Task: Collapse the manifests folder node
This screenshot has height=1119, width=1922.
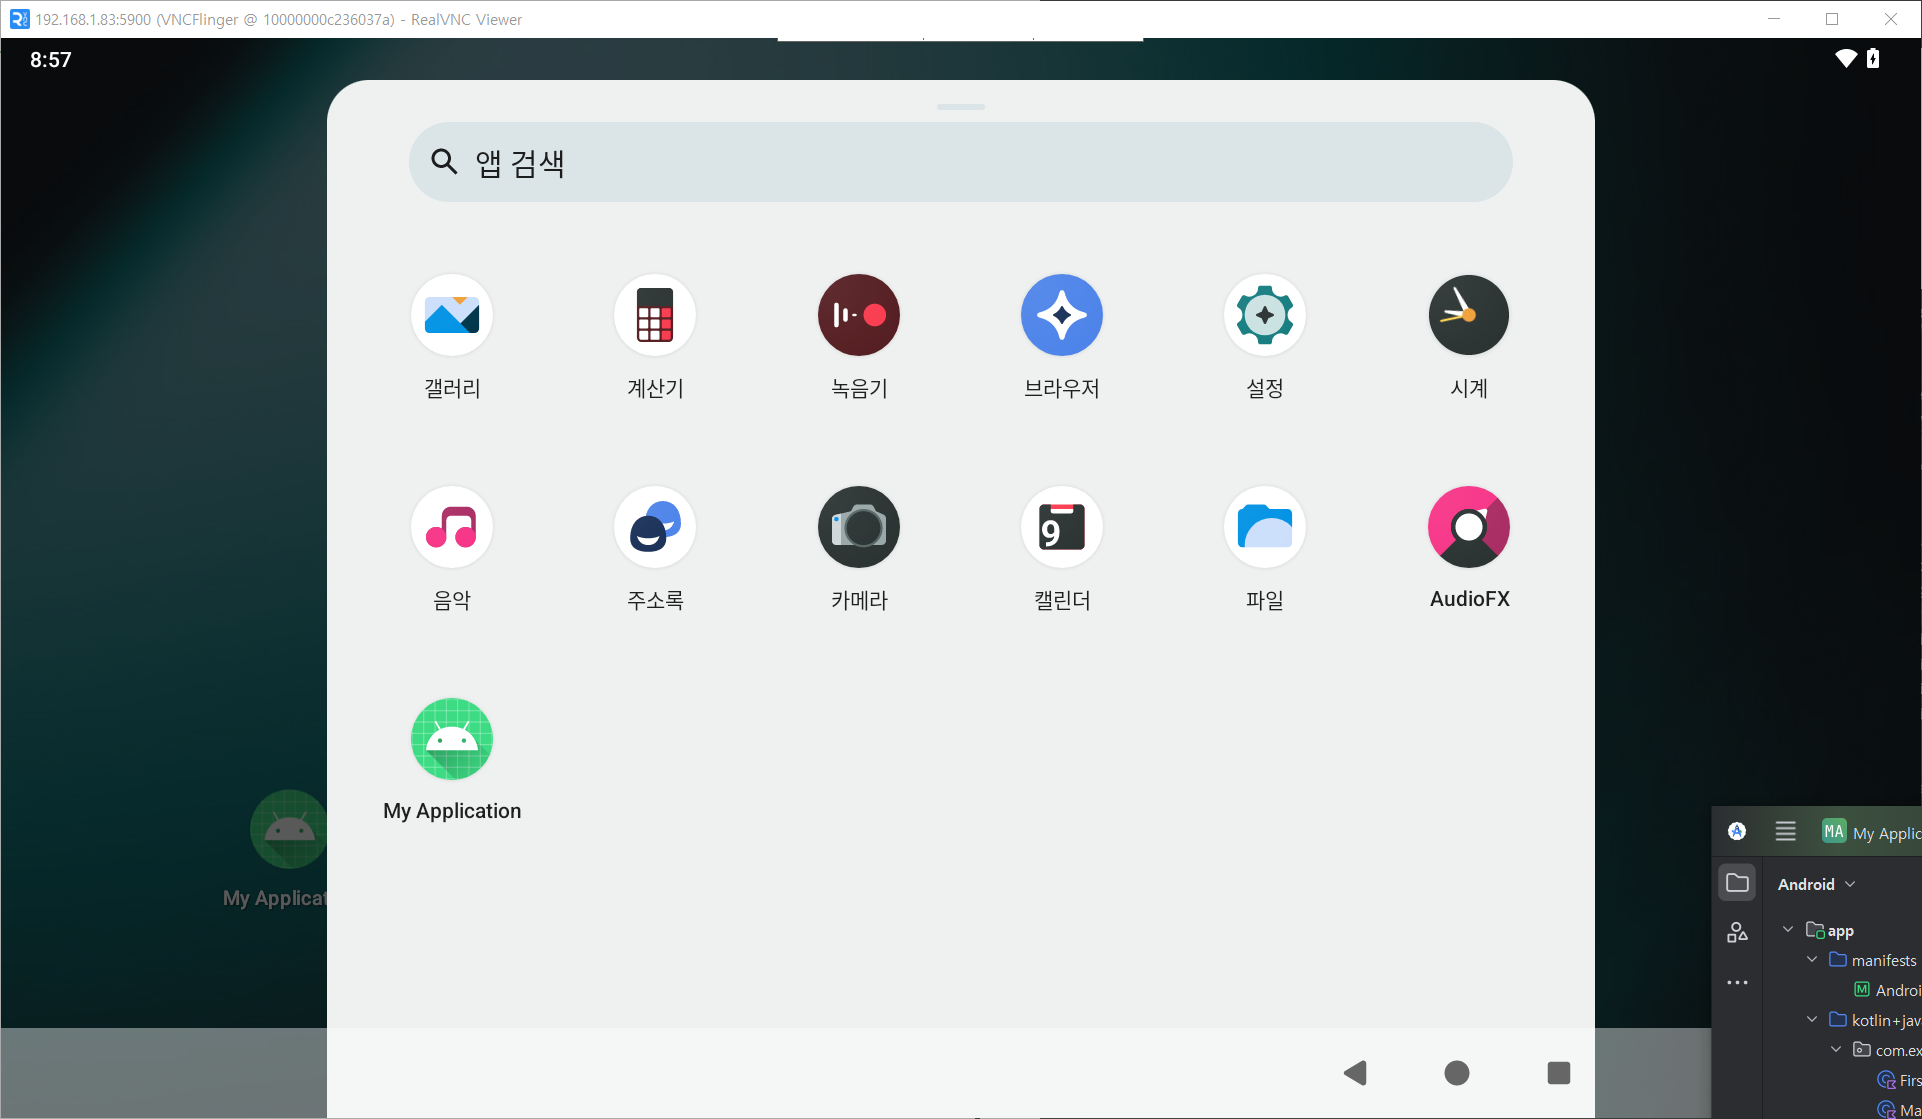Action: tap(1812, 960)
